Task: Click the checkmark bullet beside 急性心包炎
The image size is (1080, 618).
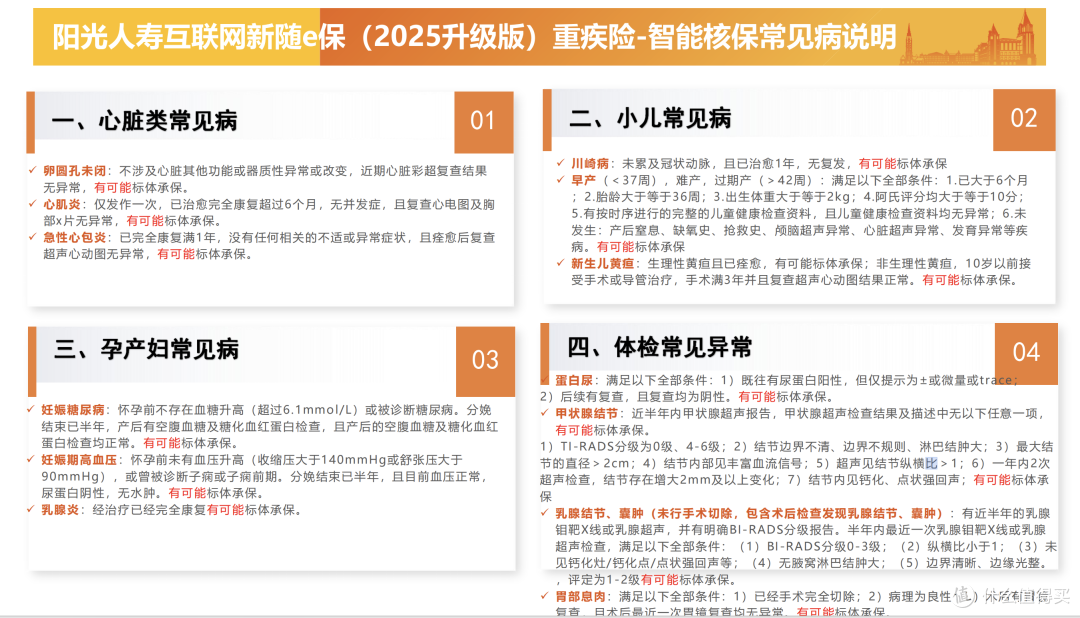Action: coord(32,237)
